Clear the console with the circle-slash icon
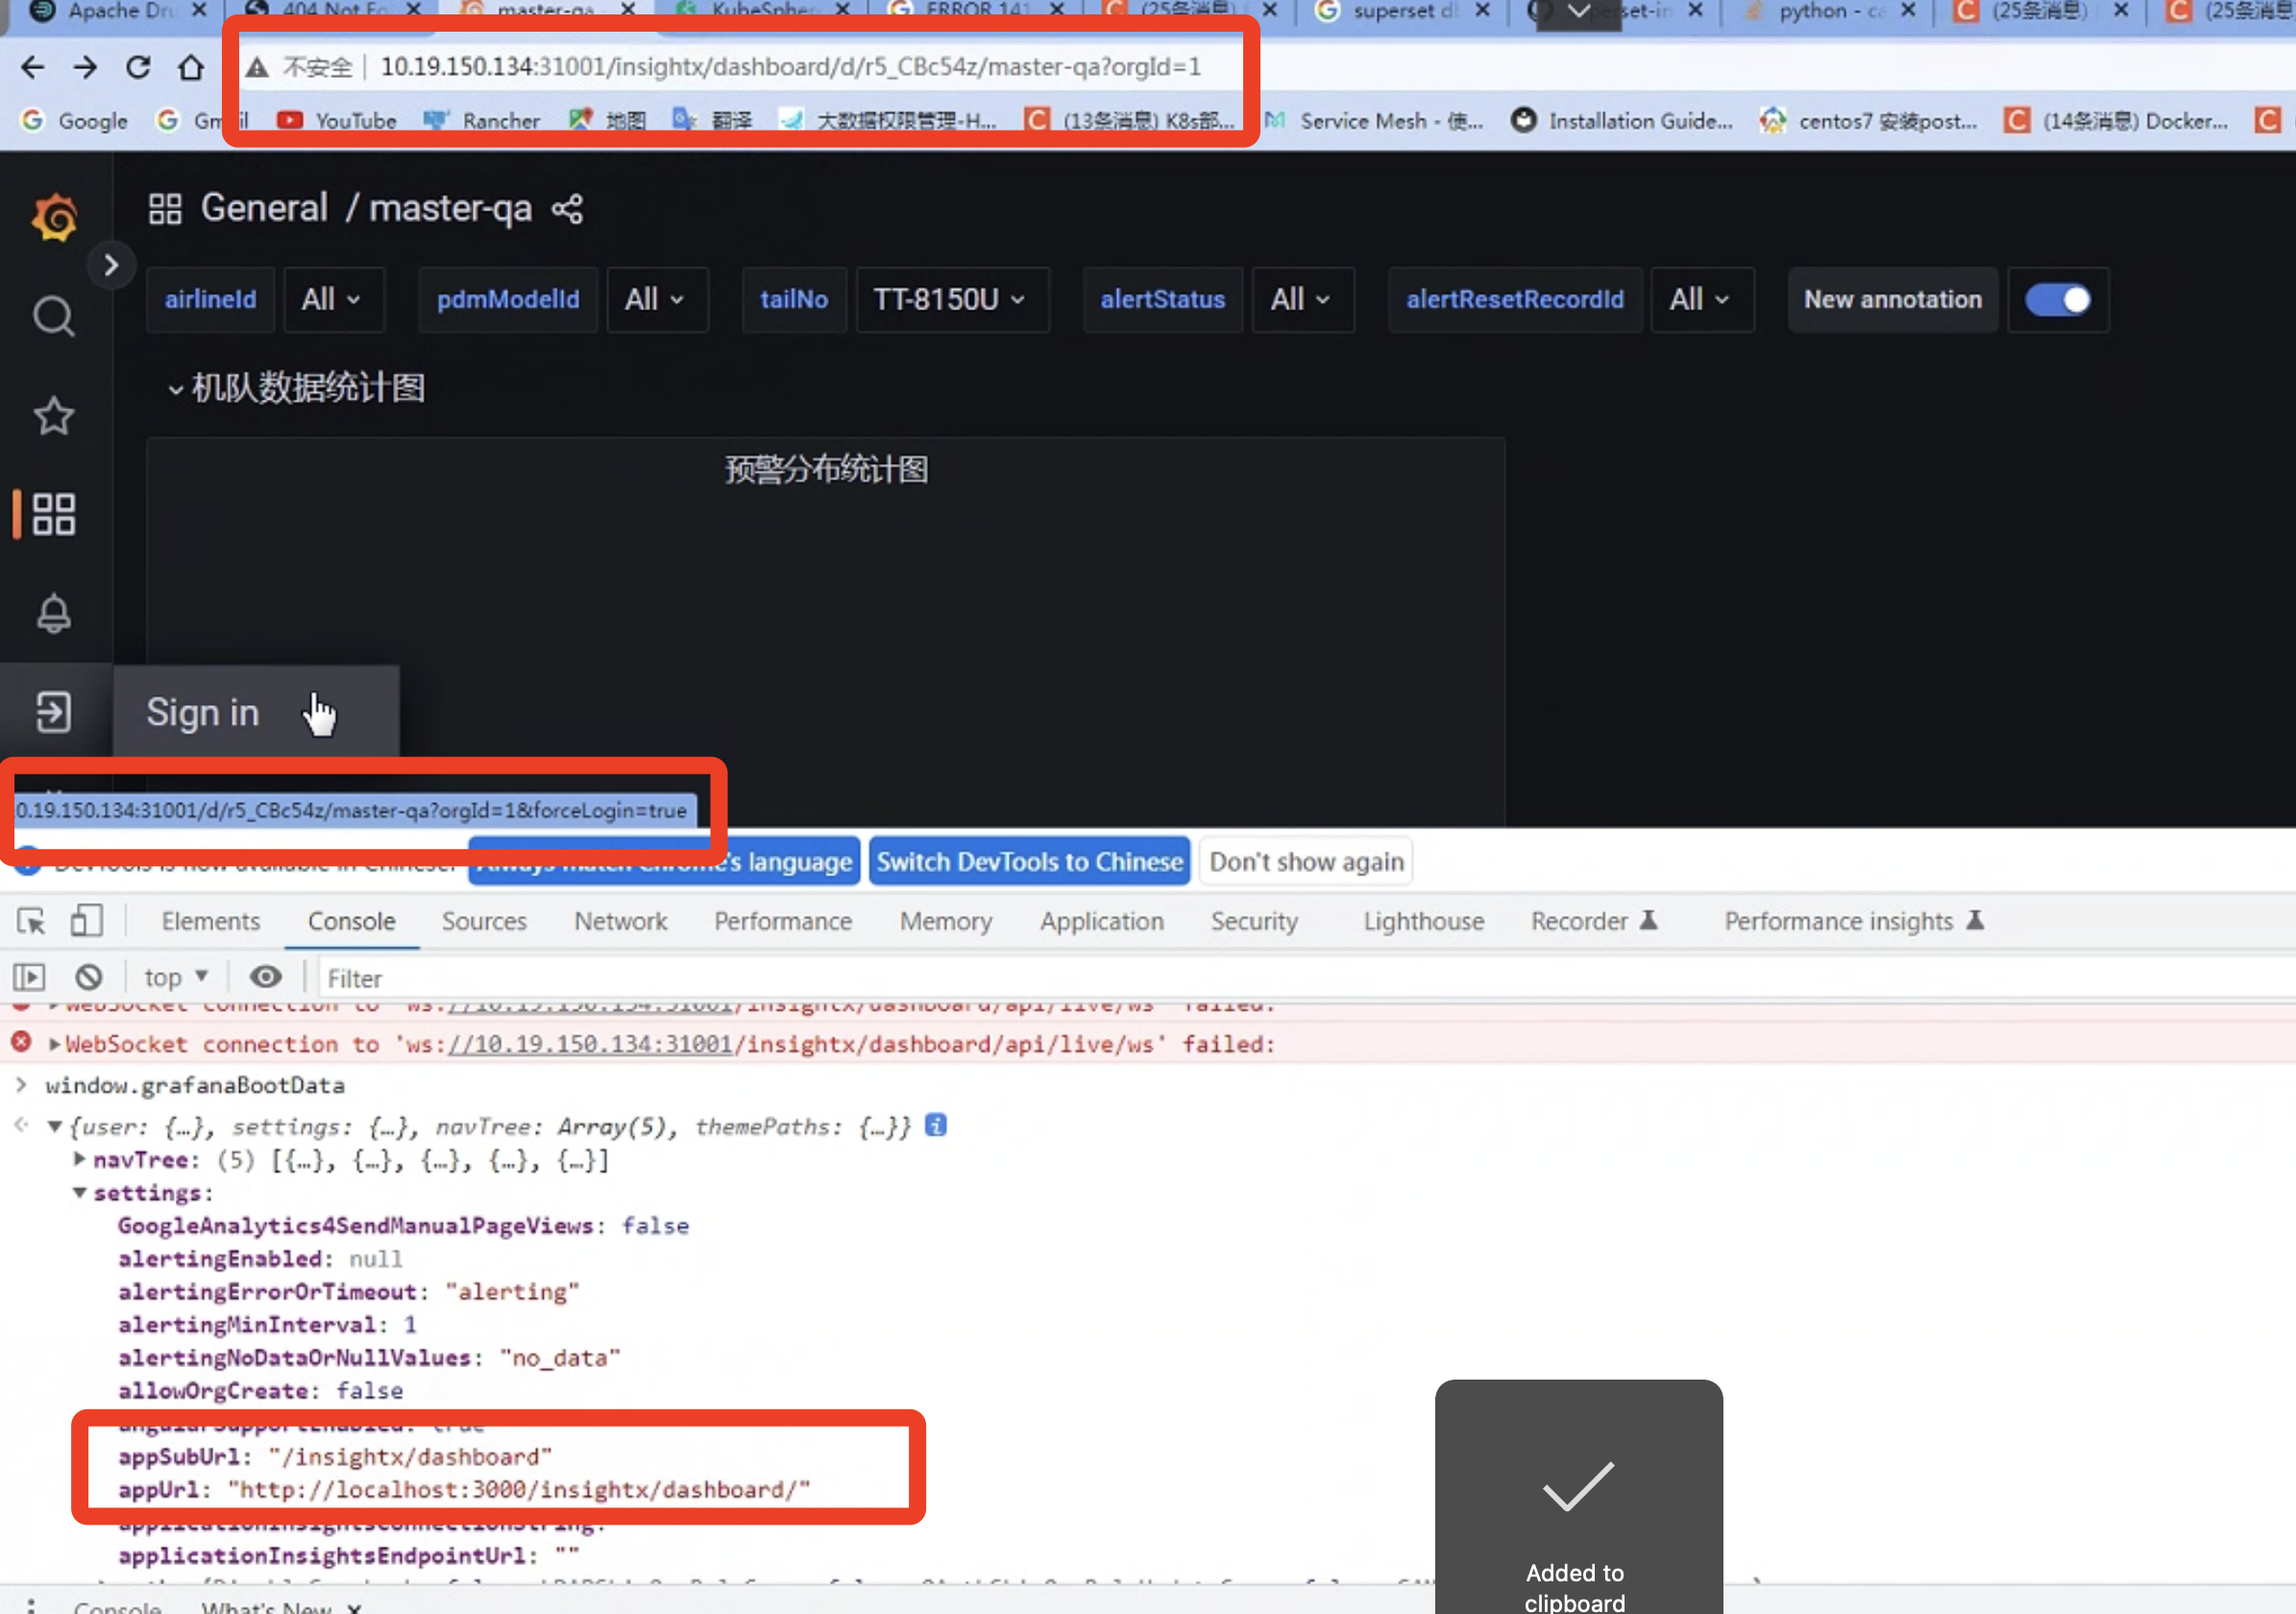The image size is (2296, 1614). [89, 977]
